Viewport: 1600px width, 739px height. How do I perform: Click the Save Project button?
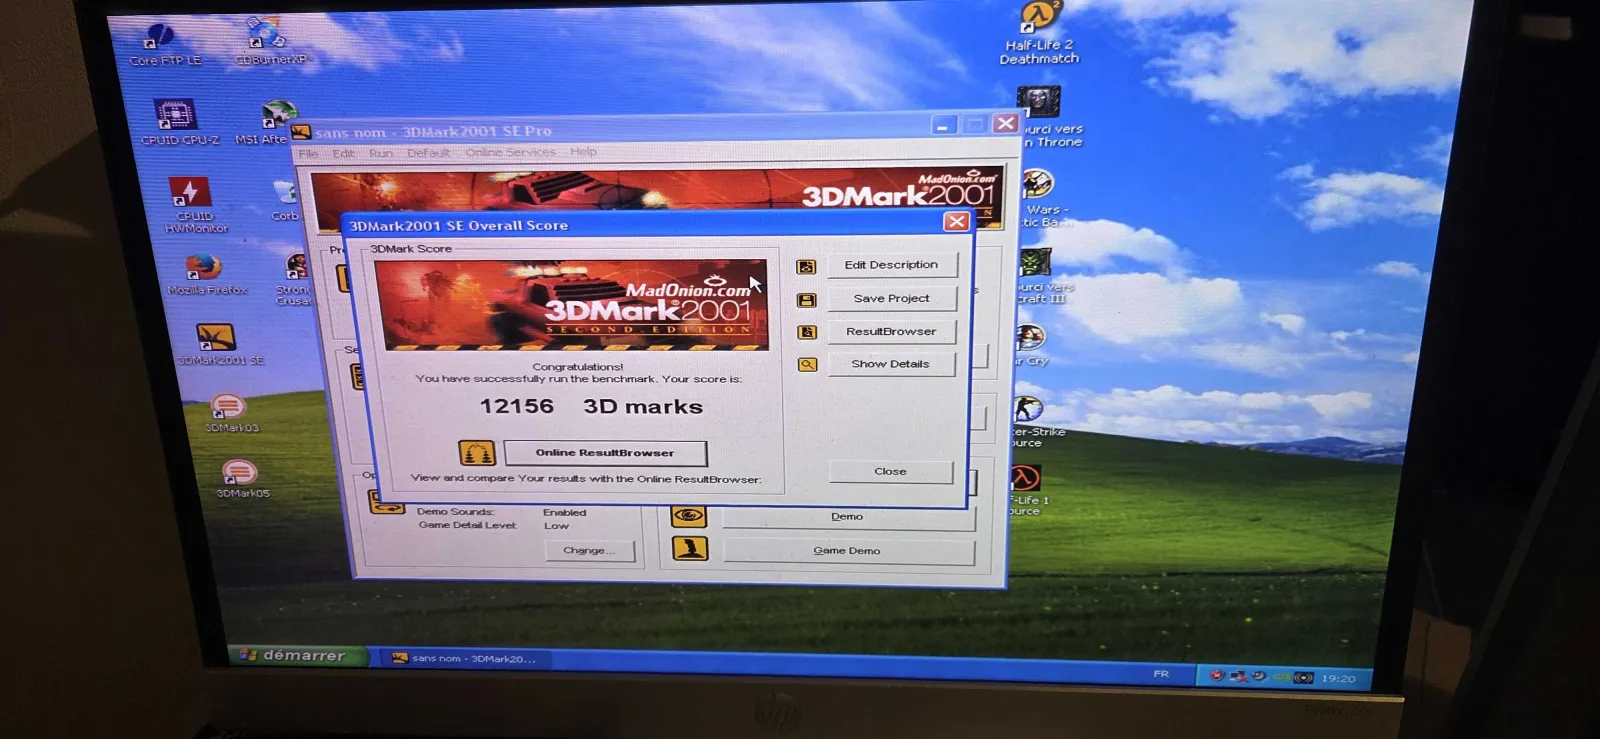pyautogui.click(x=891, y=298)
